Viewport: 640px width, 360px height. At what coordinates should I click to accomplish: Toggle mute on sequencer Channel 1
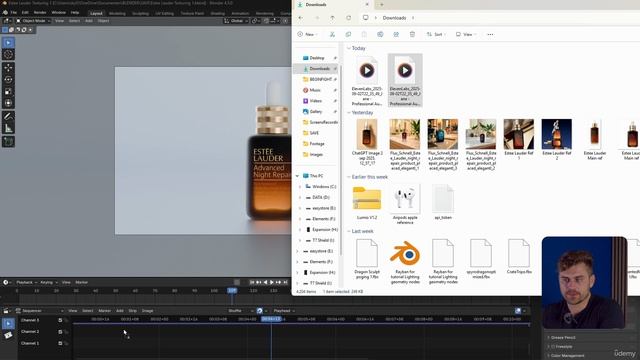(x=60, y=343)
